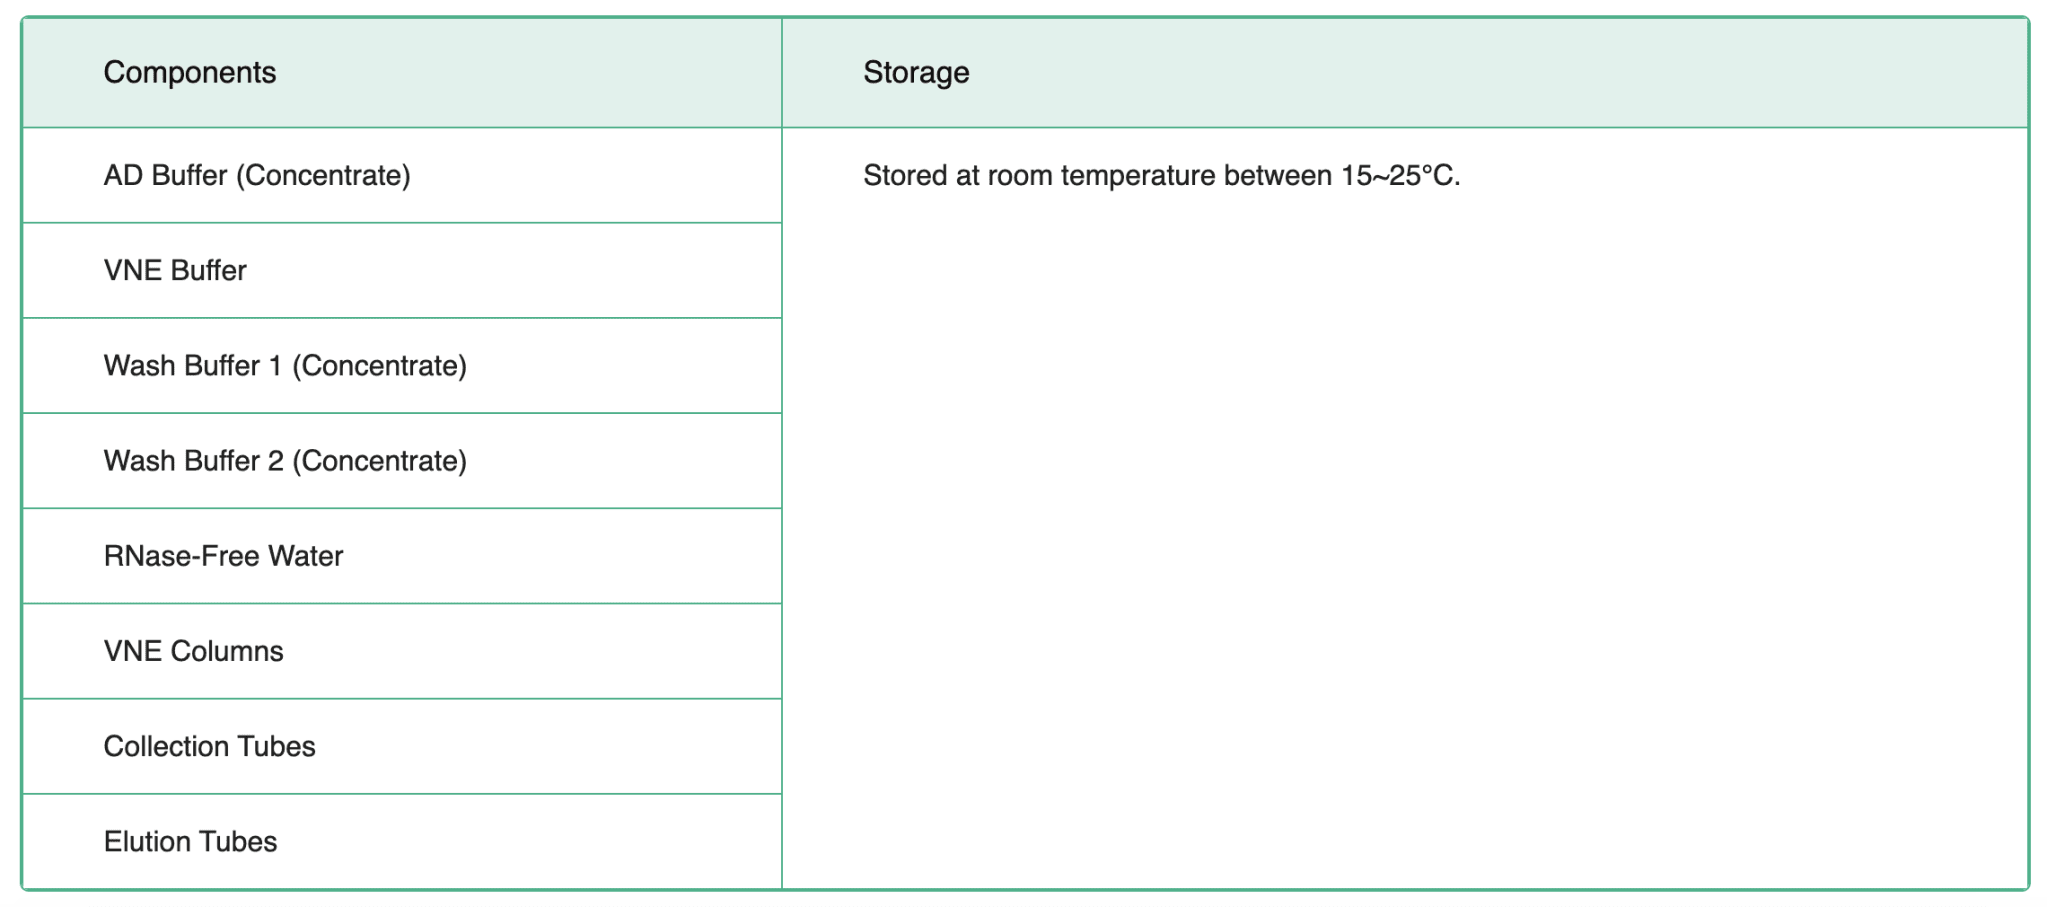Select the Wash Buffer 1 text
The width and height of the screenshot is (2047, 907).
coord(193,366)
